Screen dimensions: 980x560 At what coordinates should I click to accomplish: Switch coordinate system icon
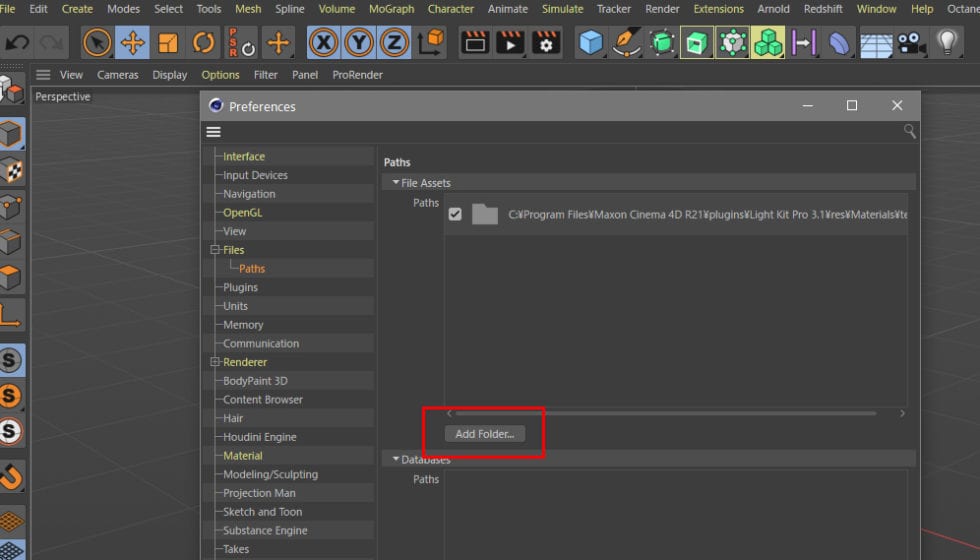coord(431,43)
